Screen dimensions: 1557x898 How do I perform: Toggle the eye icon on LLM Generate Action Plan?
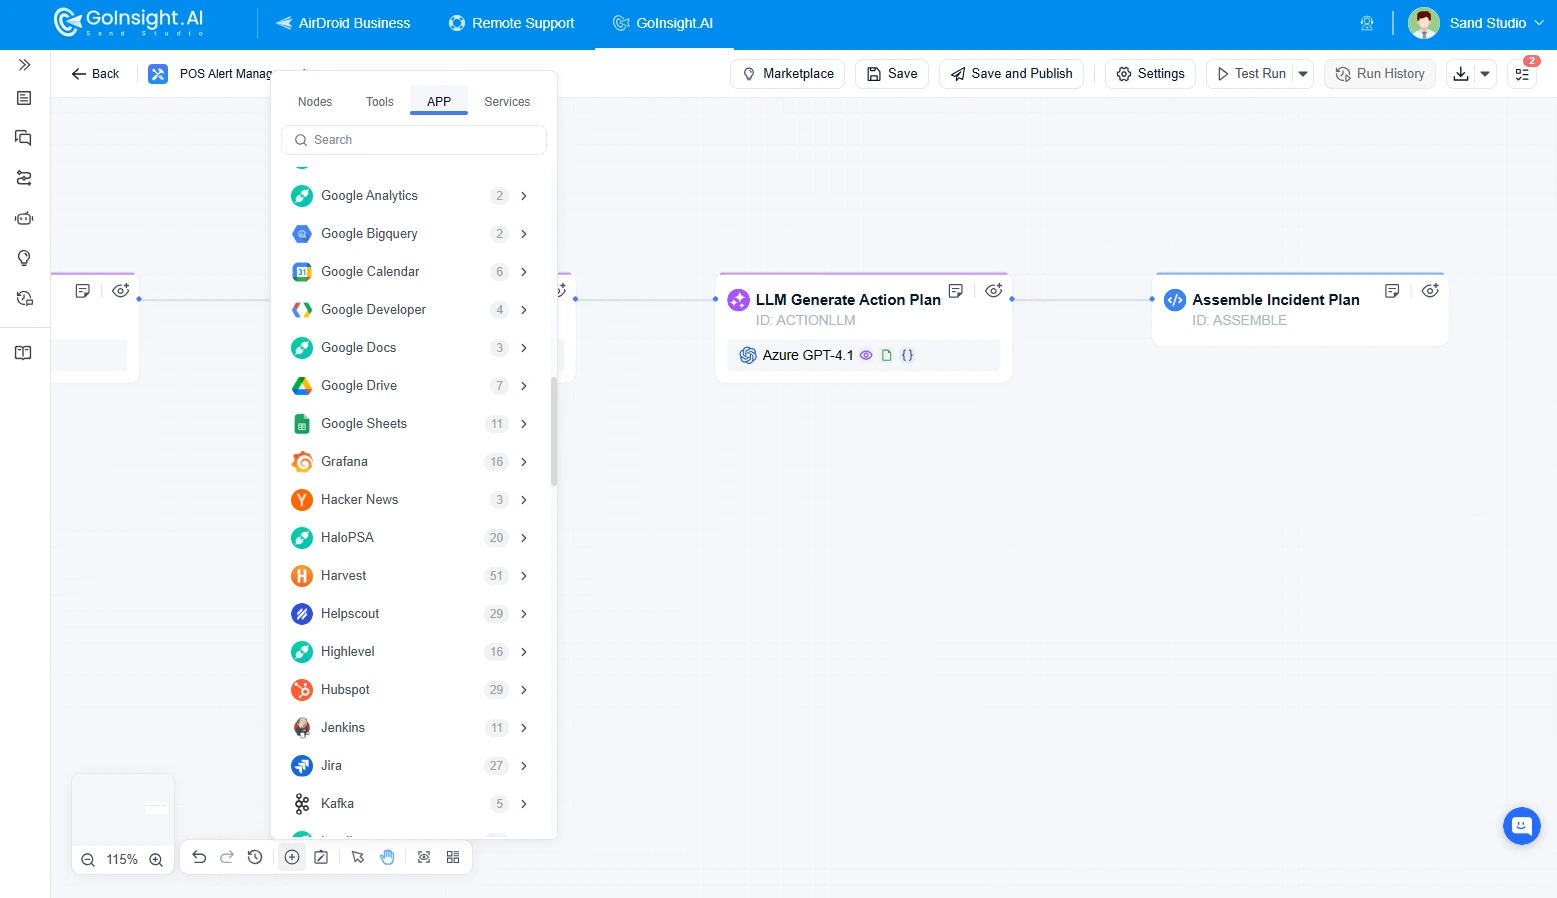[993, 291]
